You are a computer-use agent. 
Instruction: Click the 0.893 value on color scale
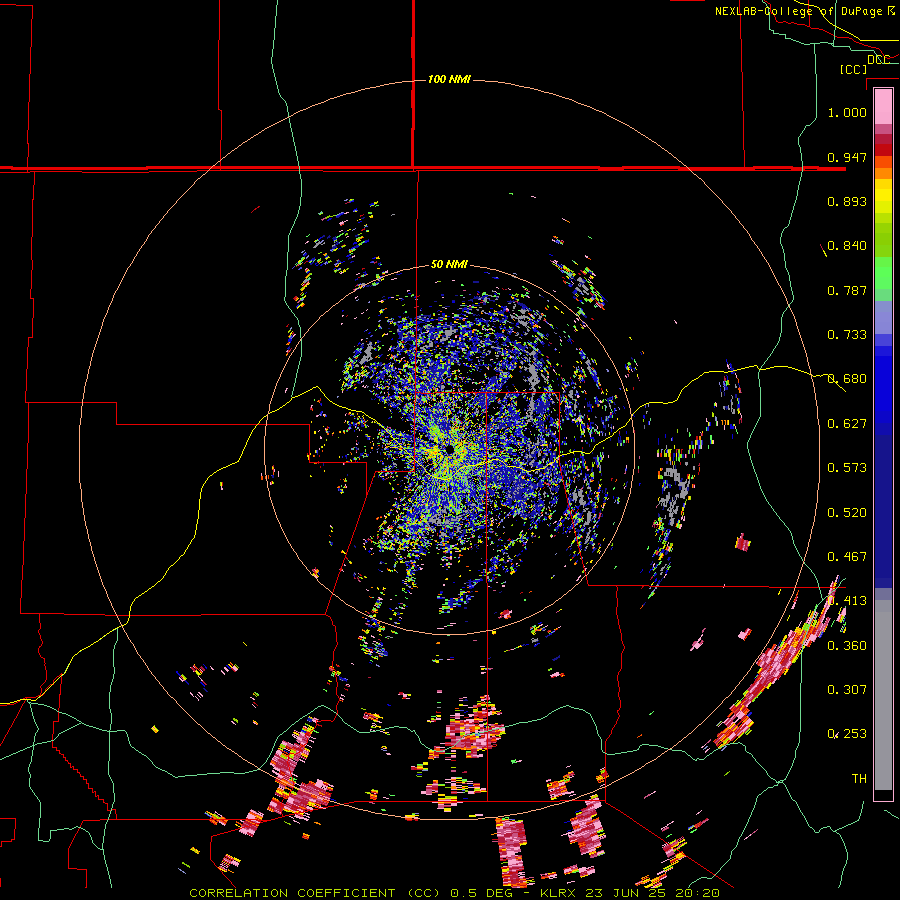(847, 201)
